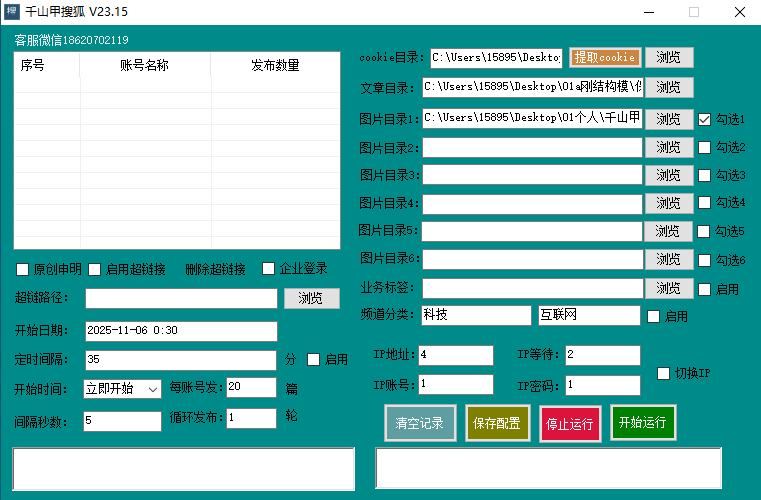Click the 序号 column header
Viewport: 761px width, 500px height.
tap(47, 65)
